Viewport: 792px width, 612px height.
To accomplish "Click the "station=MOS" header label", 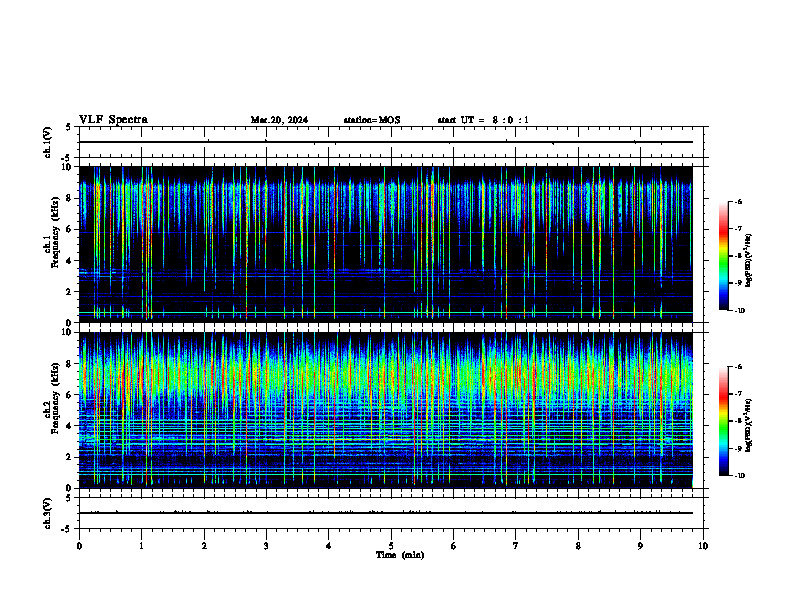I will (x=372, y=120).
